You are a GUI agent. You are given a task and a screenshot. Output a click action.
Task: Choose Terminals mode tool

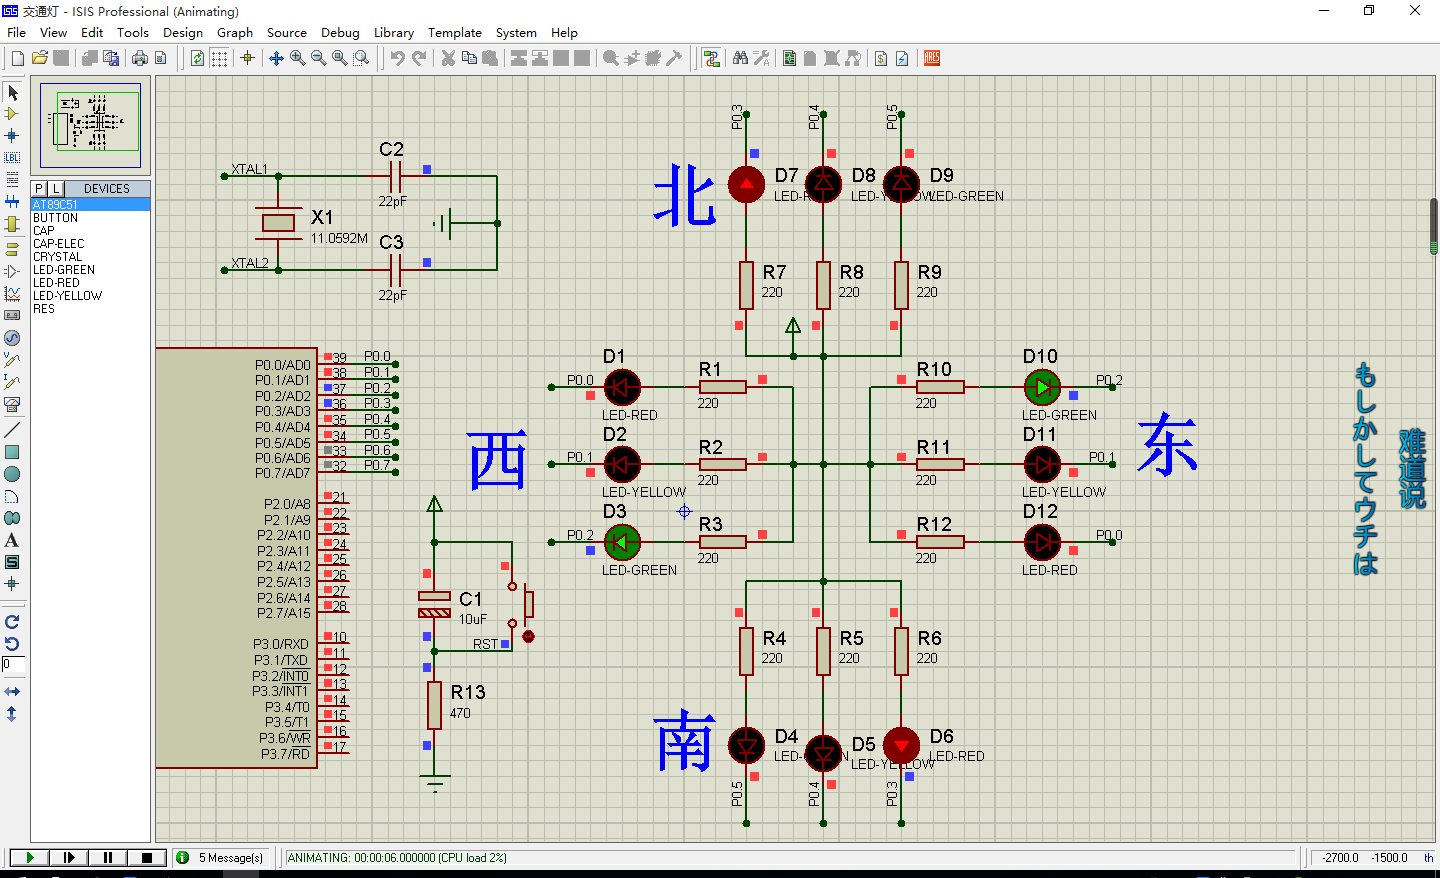click(12, 249)
